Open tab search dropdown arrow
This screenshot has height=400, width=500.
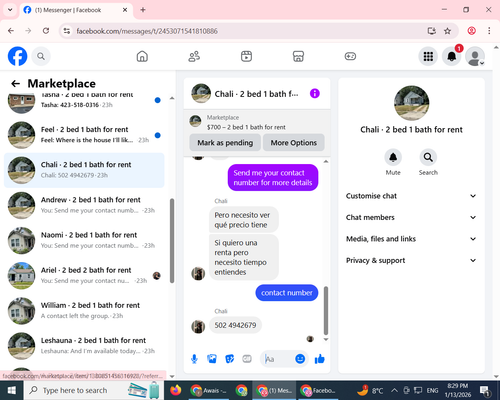(x=10, y=10)
